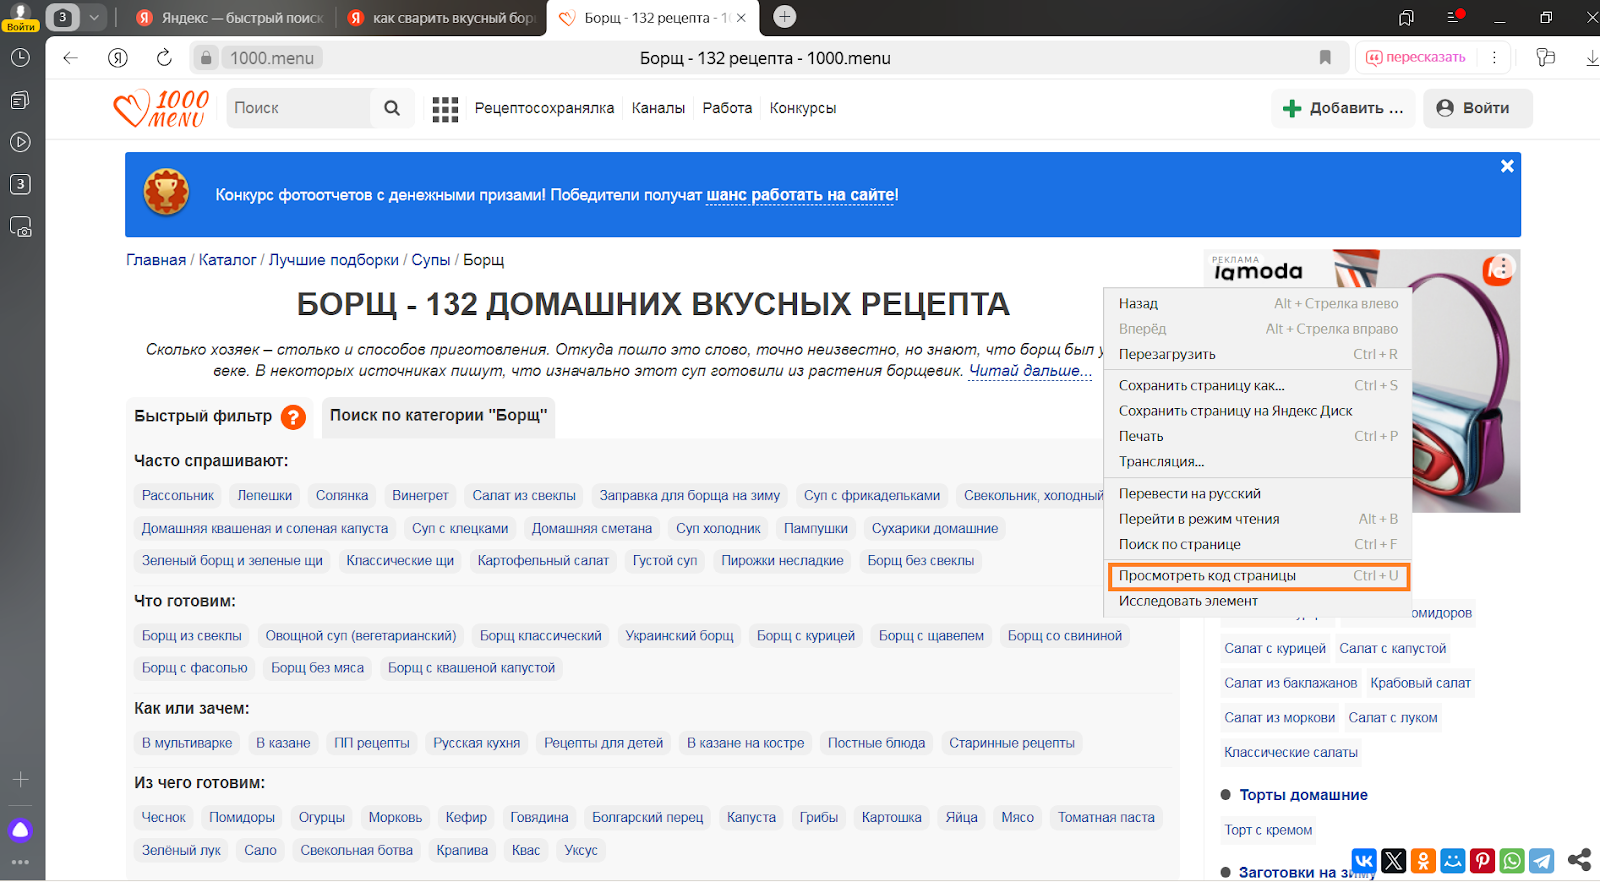Image resolution: width=1600 pixels, height=882 pixels.
Task: Click into the Поиск search field
Action: tap(298, 108)
